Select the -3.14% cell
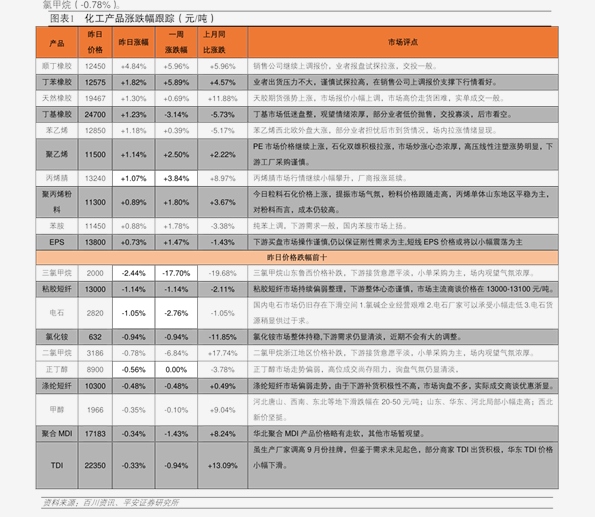The image size is (595, 517). click(176, 114)
